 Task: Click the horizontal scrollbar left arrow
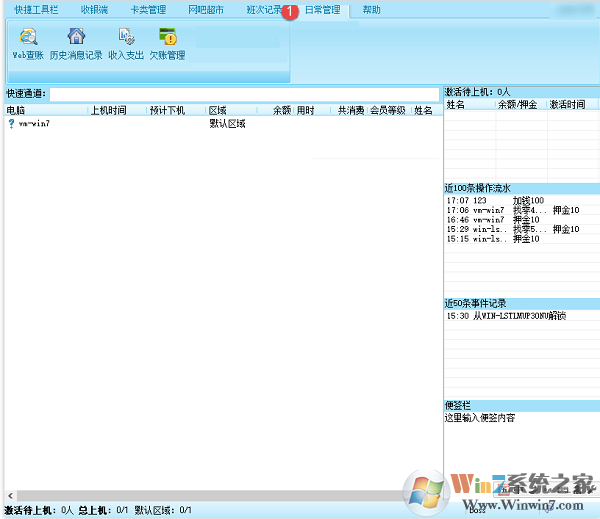coord(10,496)
